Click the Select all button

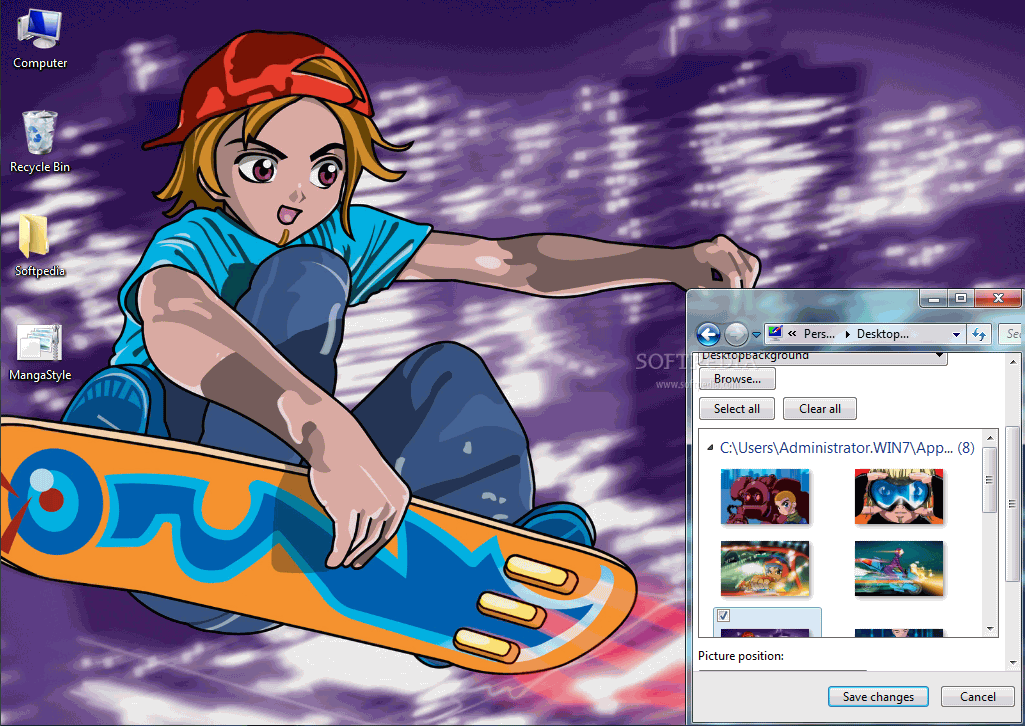pyautogui.click(x=737, y=408)
